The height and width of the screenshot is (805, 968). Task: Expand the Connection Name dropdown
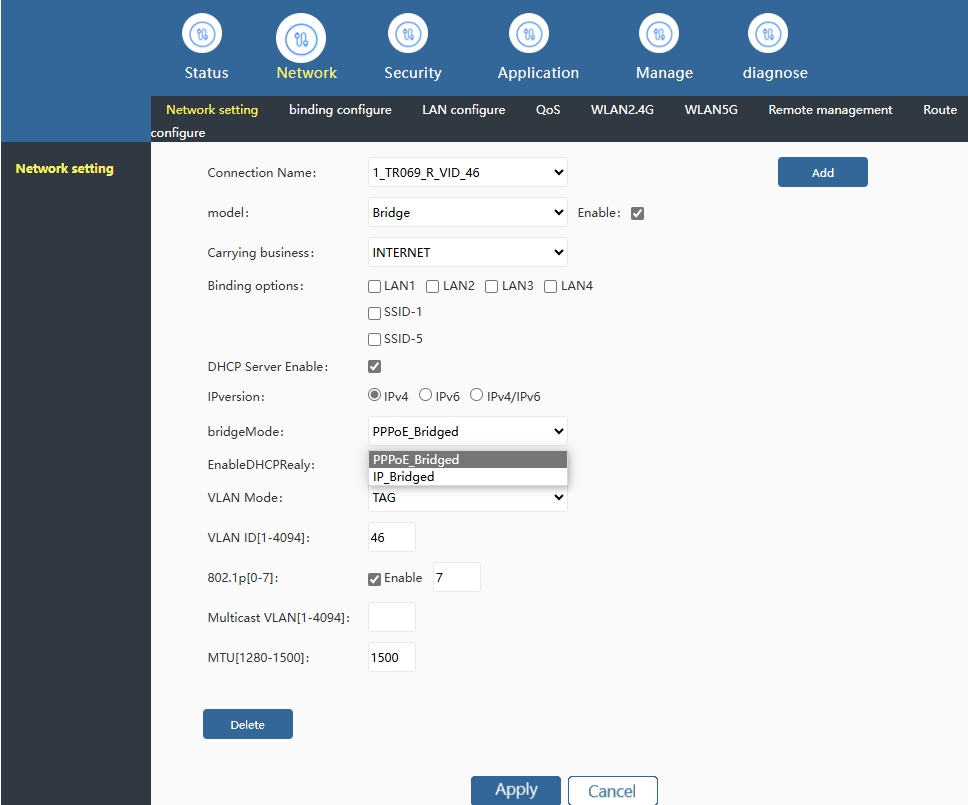click(x=467, y=172)
